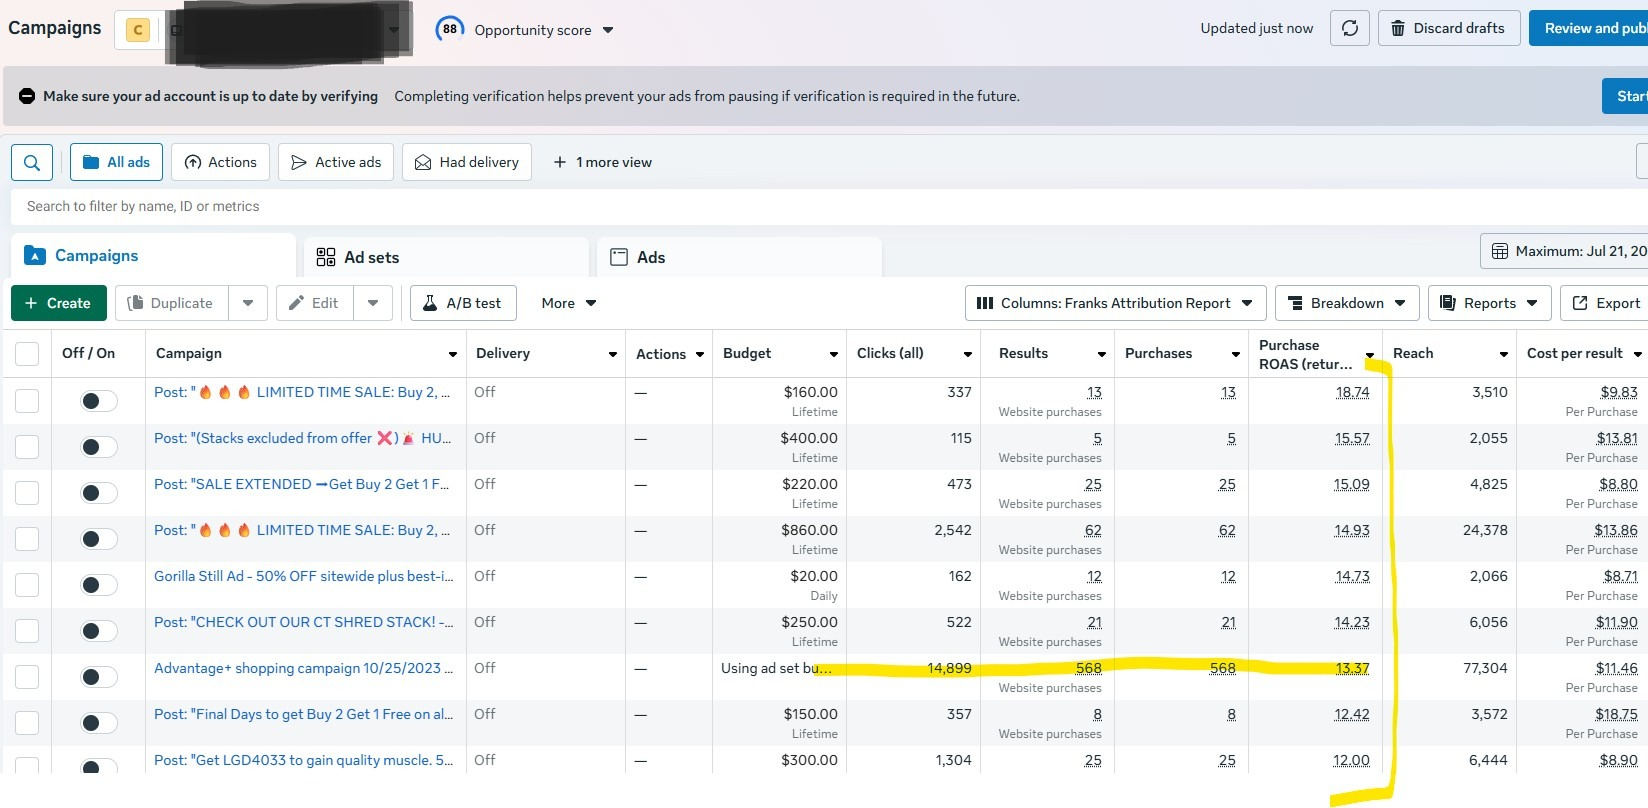Image resolution: width=1648 pixels, height=808 pixels.
Task: Open the Final Days Buy 2 Get 1 campaign
Action: click(304, 714)
